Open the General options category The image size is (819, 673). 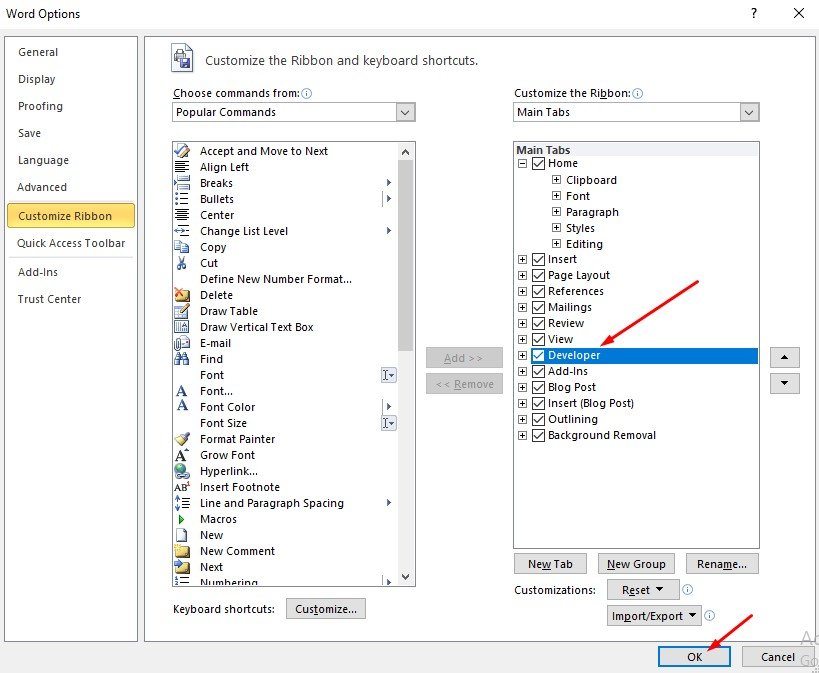coord(38,52)
